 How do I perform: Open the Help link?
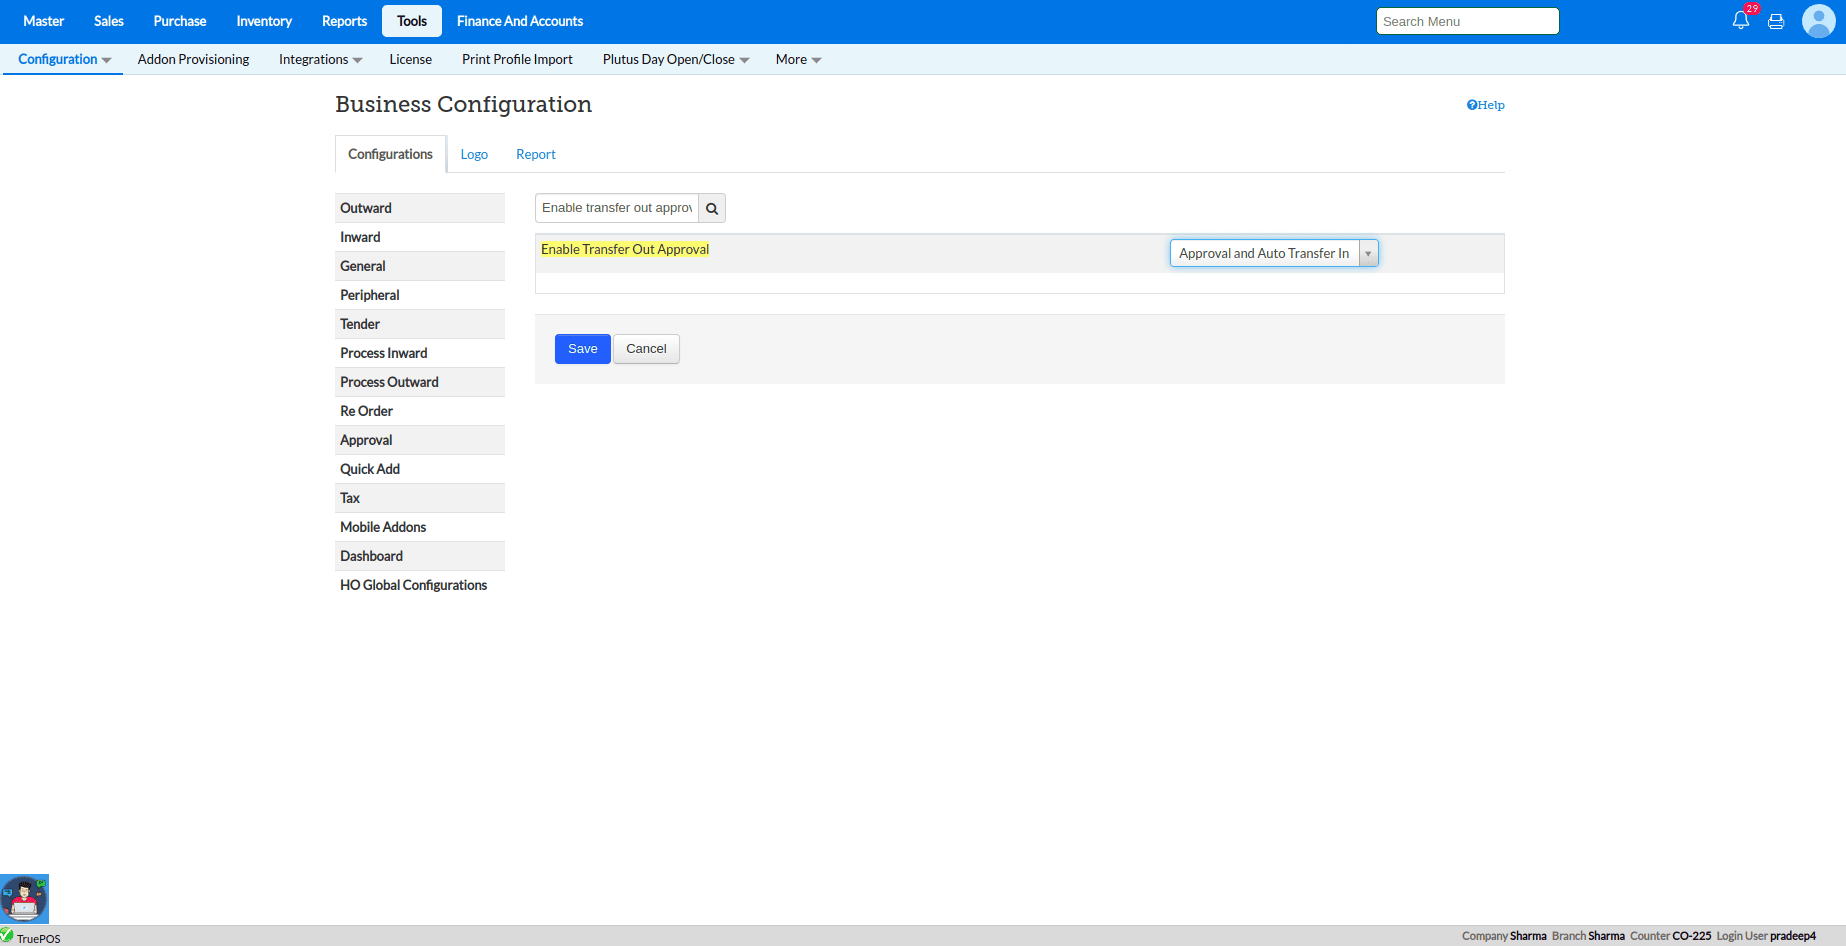click(x=1485, y=105)
